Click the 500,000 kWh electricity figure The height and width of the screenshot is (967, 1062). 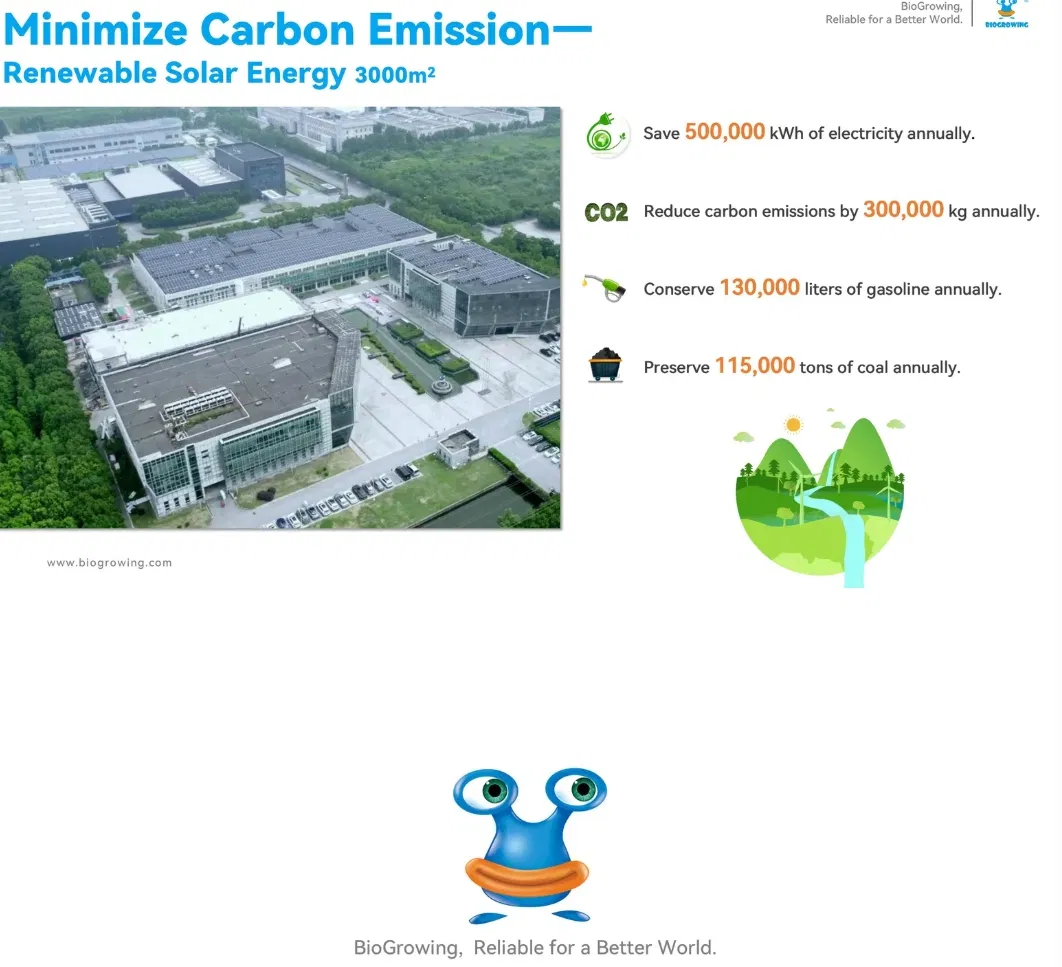(x=725, y=132)
